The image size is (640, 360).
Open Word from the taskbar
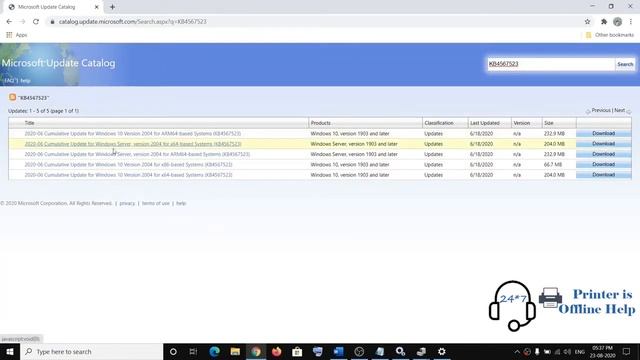click(338, 351)
